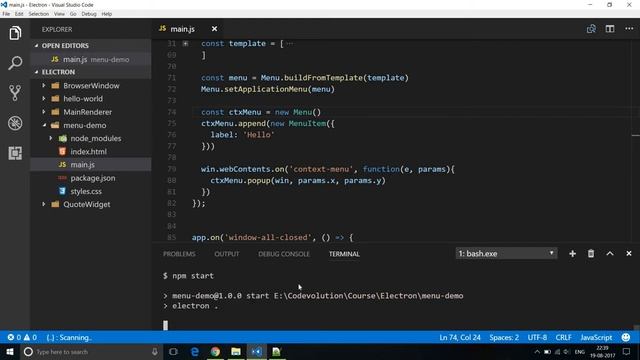Click the errors and warnings status icon
Screen dimensions: 640x360
click(x=22, y=338)
